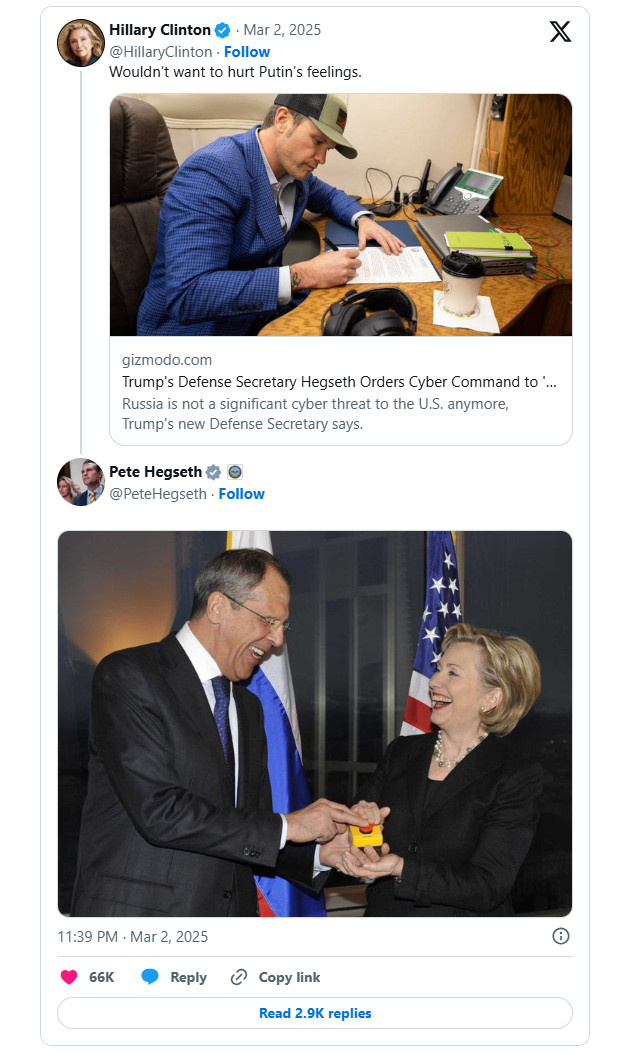The height and width of the screenshot is (1053, 621).
Task: Like the tweet with the heart icon
Action: click(x=69, y=977)
